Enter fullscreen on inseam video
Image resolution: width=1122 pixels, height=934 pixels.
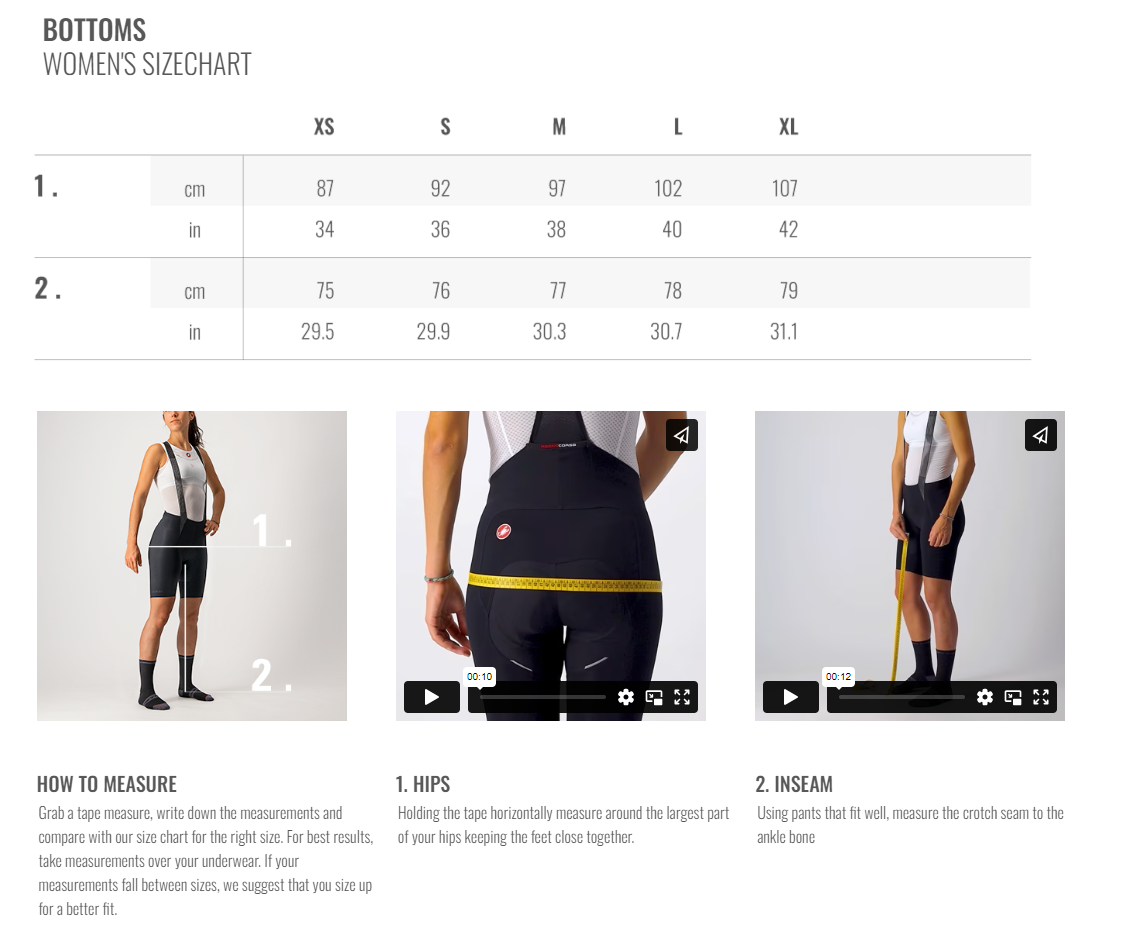[1041, 697]
